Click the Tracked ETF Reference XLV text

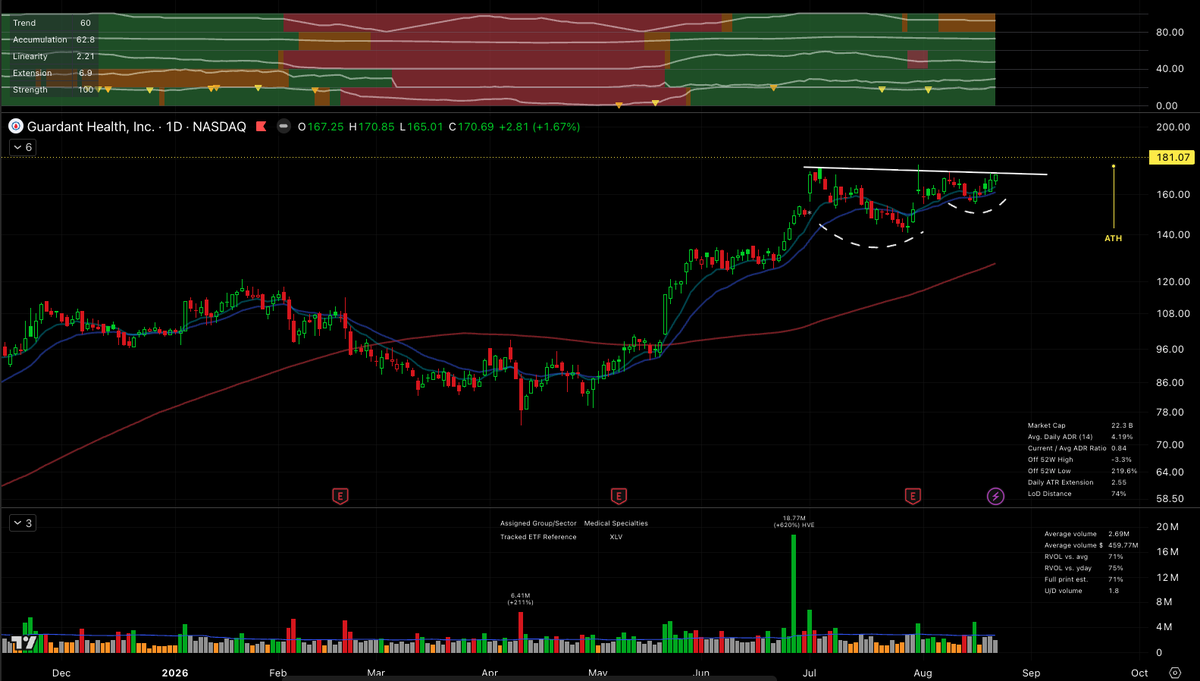(561, 537)
